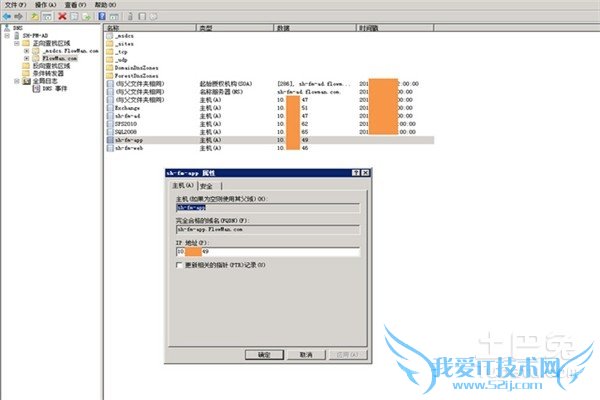Screen dimensions: 600x400
Task: Collapse the SH-FM-AD server node
Action: (7, 36)
